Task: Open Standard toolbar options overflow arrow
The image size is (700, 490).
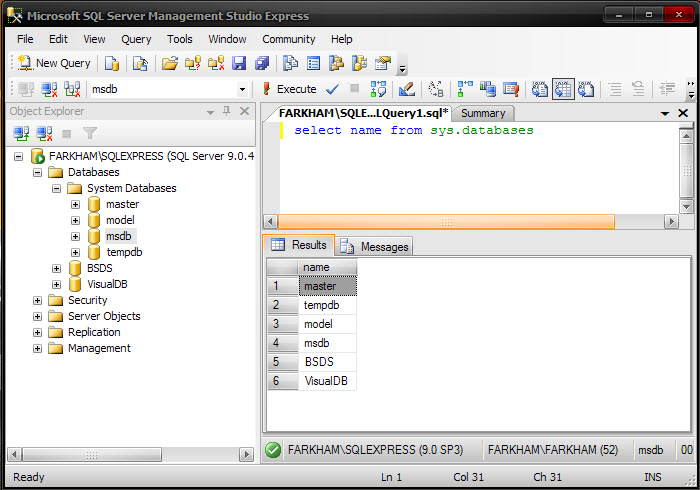Action: coord(402,69)
